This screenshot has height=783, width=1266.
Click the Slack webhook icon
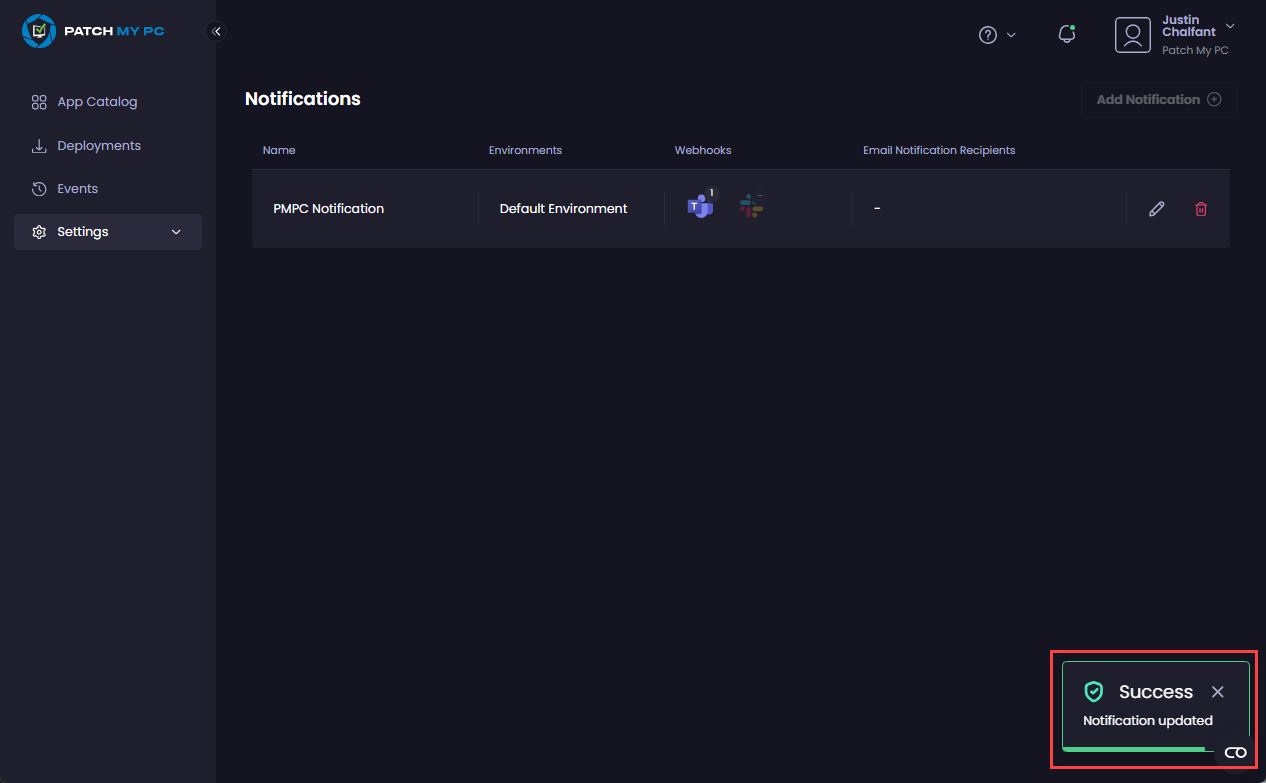tap(751, 207)
